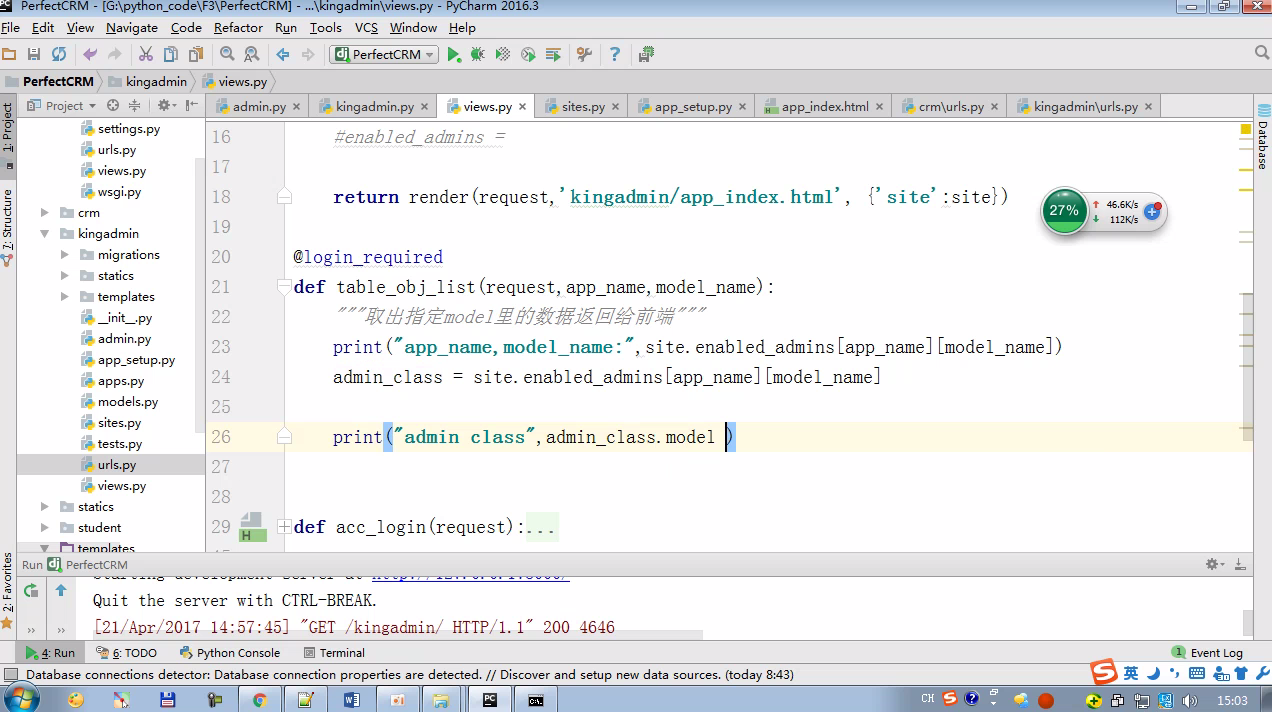Run the PerfectCRM configuration with green play icon
Viewport: 1272px width, 712px height.
pos(454,54)
